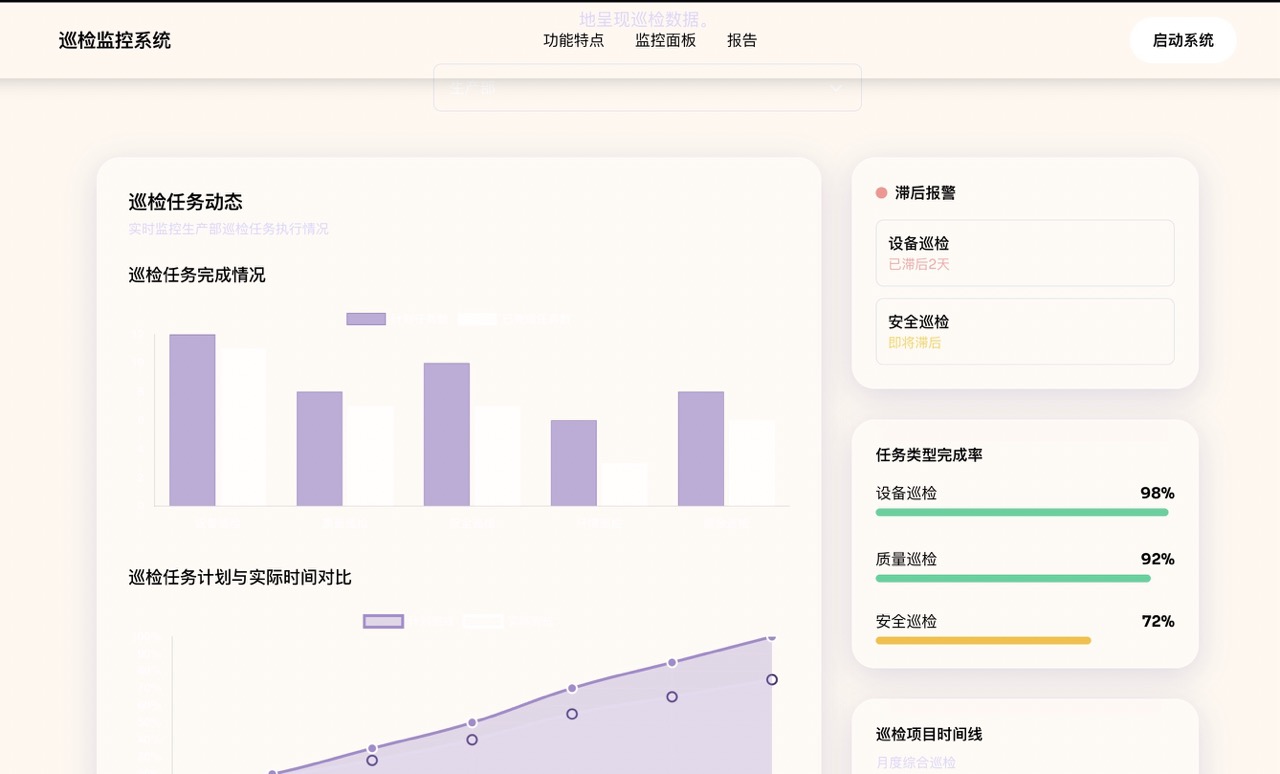Screen dimensions: 1280x774
Task: Open the department dropdown below the header
Action: point(647,90)
